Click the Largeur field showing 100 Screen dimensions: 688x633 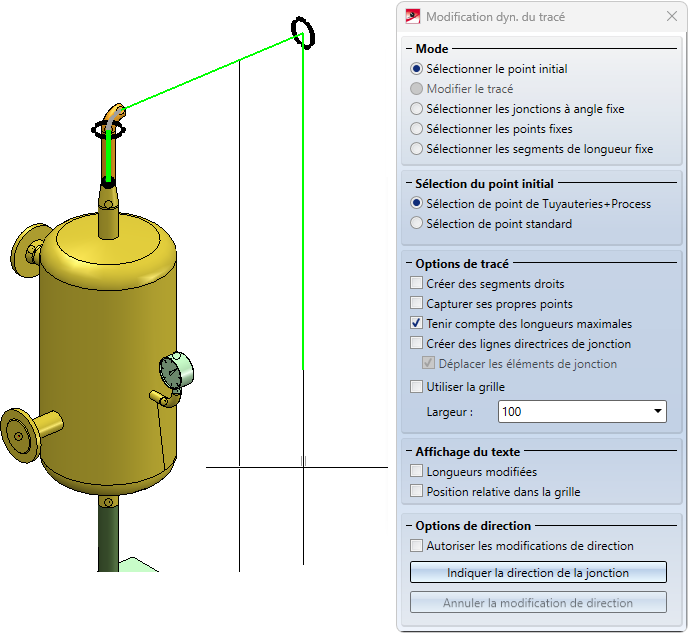click(x=582, y=411)
